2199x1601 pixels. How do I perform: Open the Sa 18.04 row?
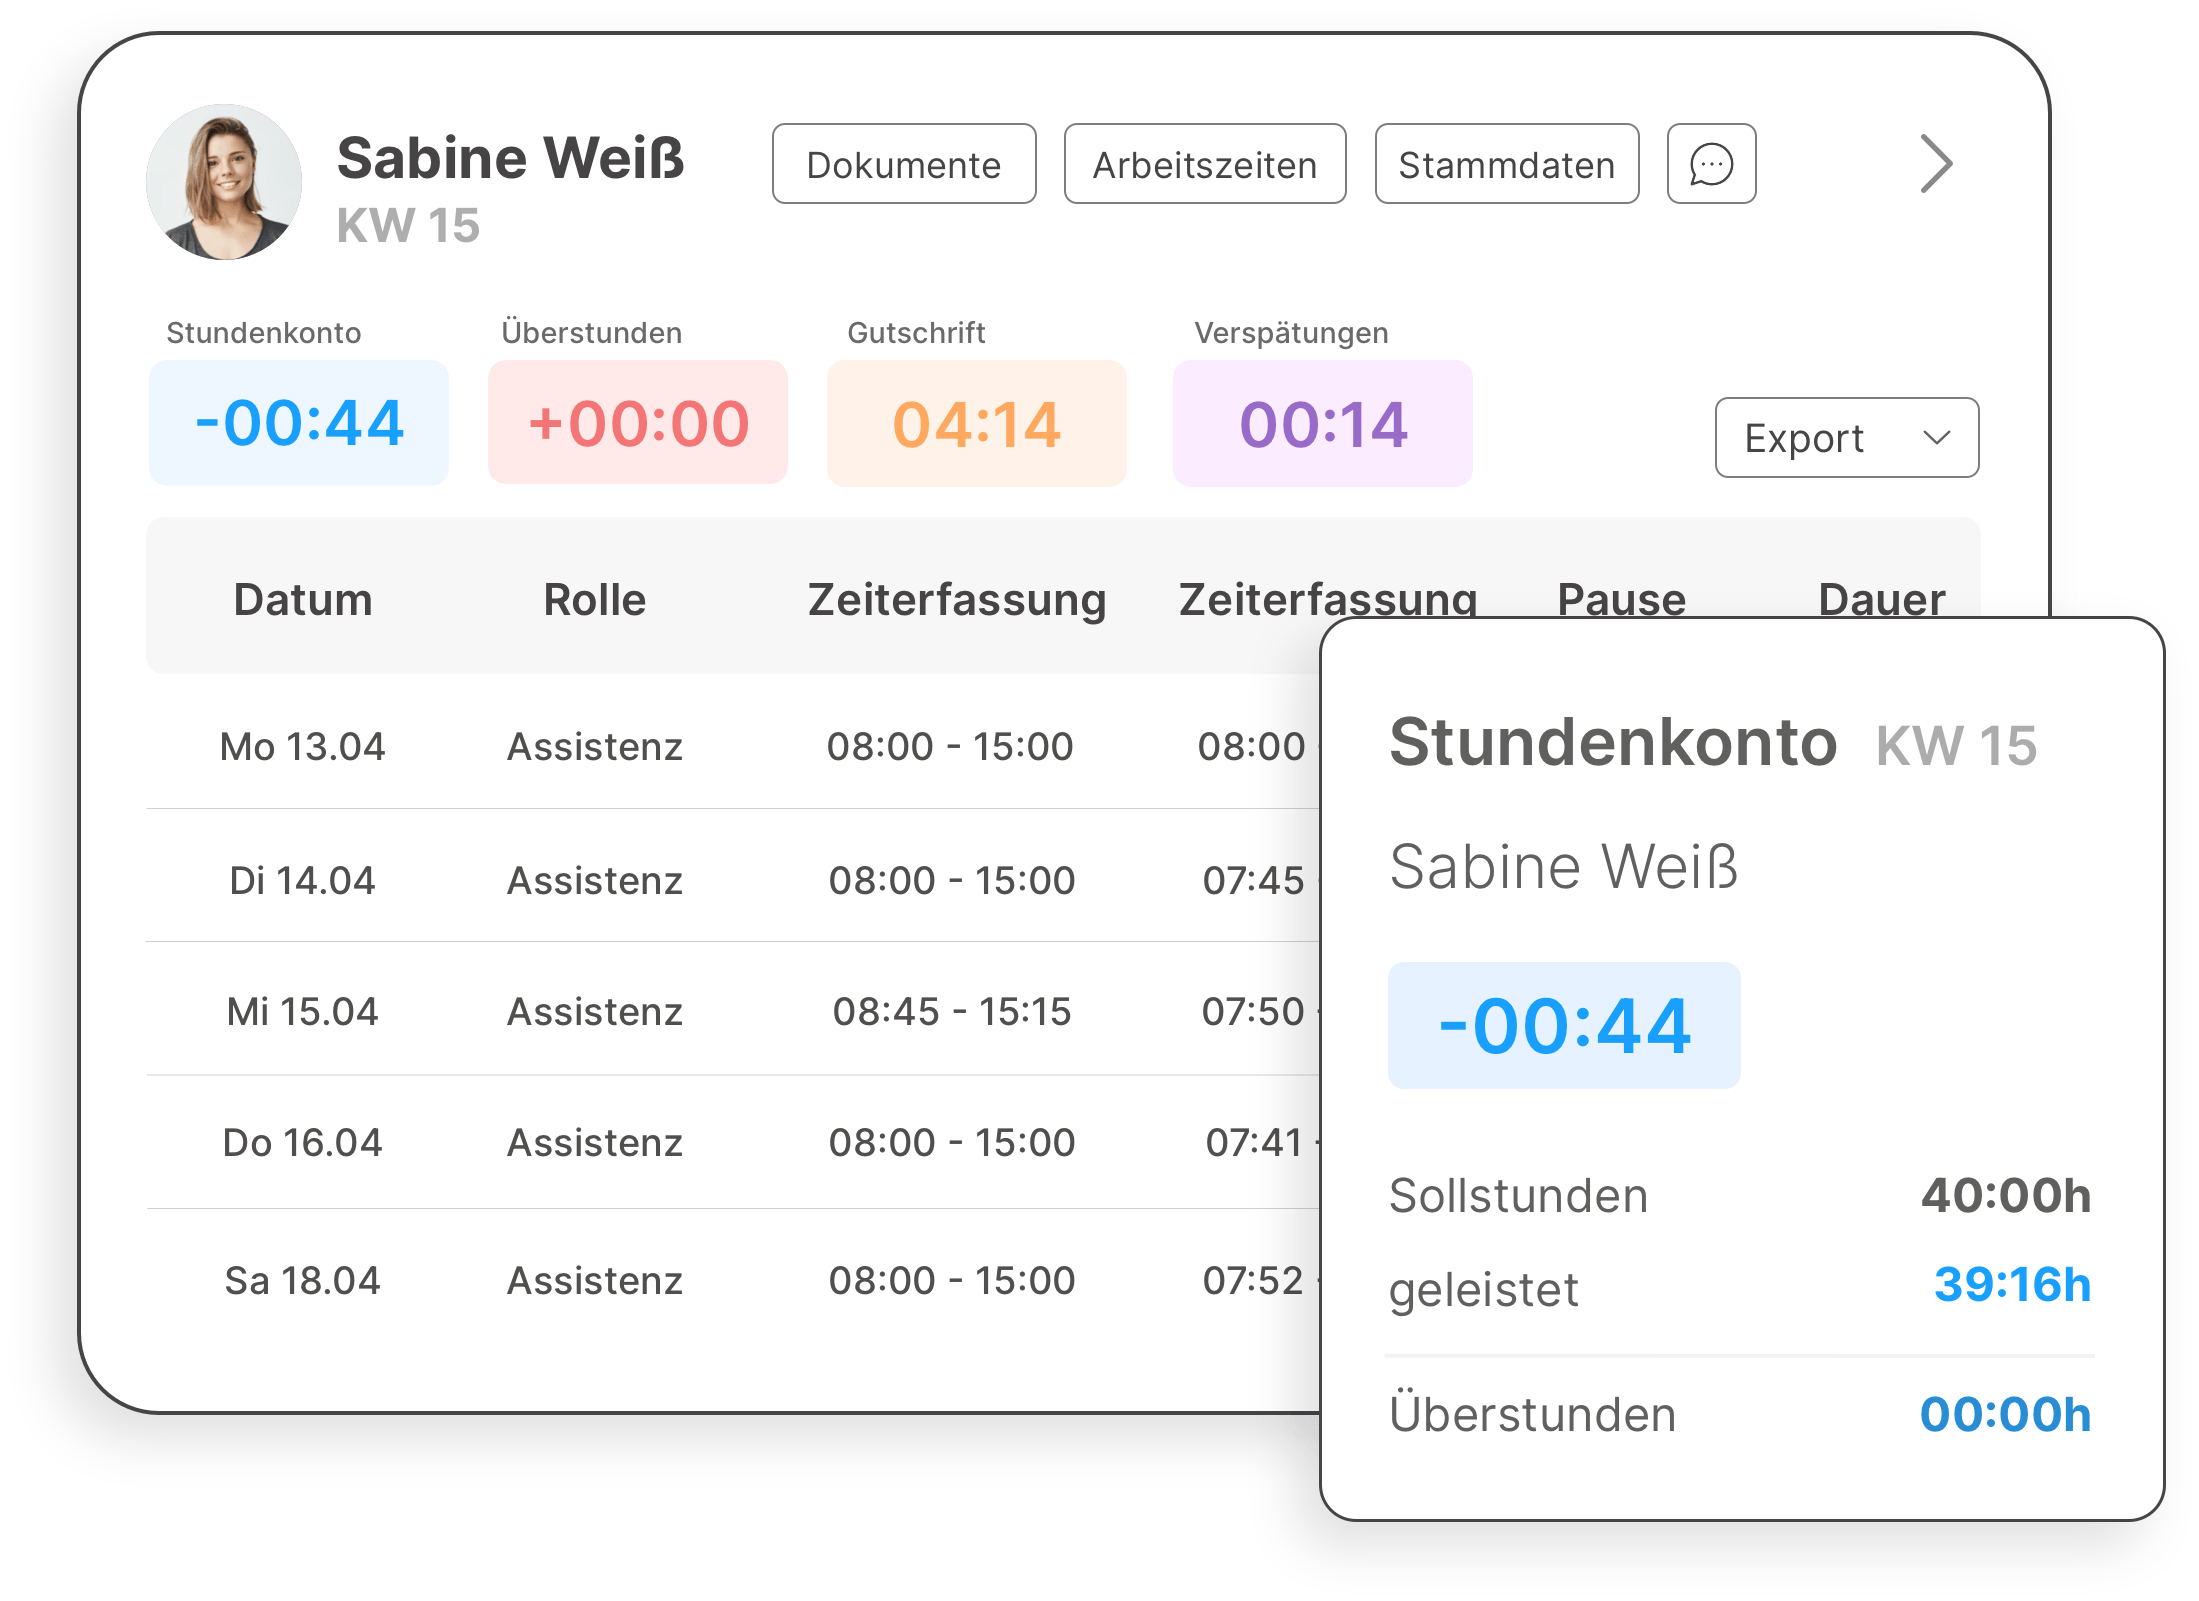(303, 1281)
